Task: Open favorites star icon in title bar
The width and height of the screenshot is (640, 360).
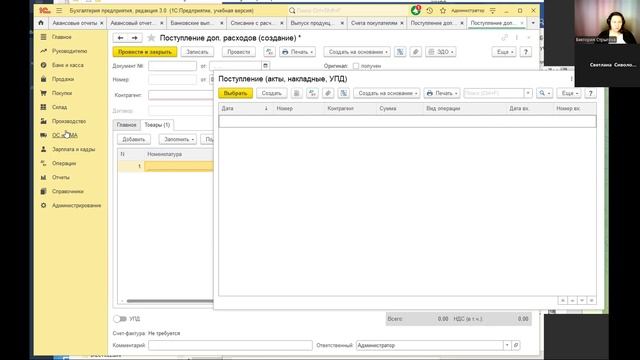Action: point(443,11)
